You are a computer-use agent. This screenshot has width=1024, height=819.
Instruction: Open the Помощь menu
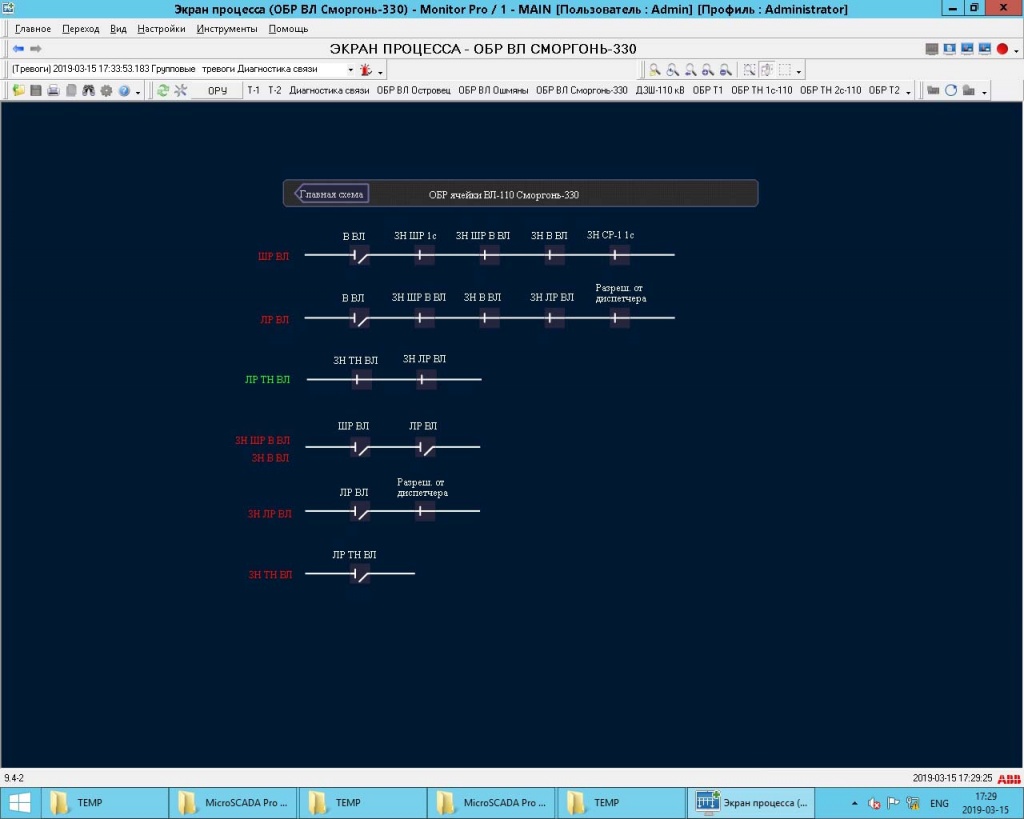coord(288,29)
